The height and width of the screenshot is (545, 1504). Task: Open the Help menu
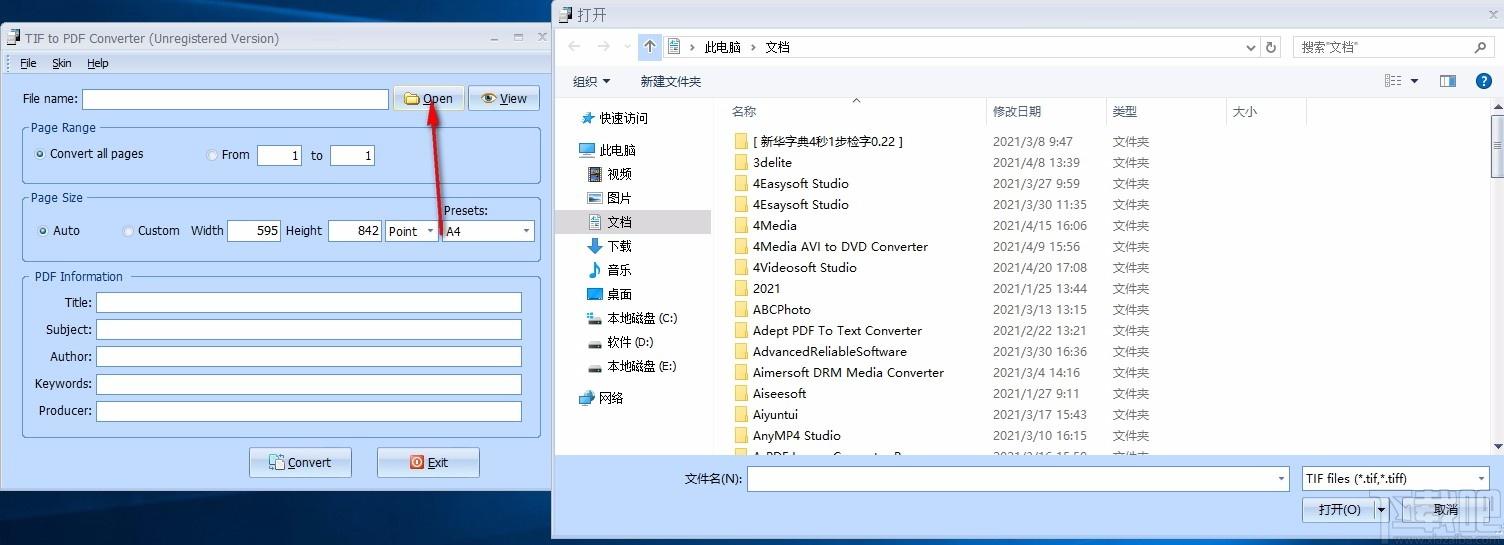[x=98, y=63]
